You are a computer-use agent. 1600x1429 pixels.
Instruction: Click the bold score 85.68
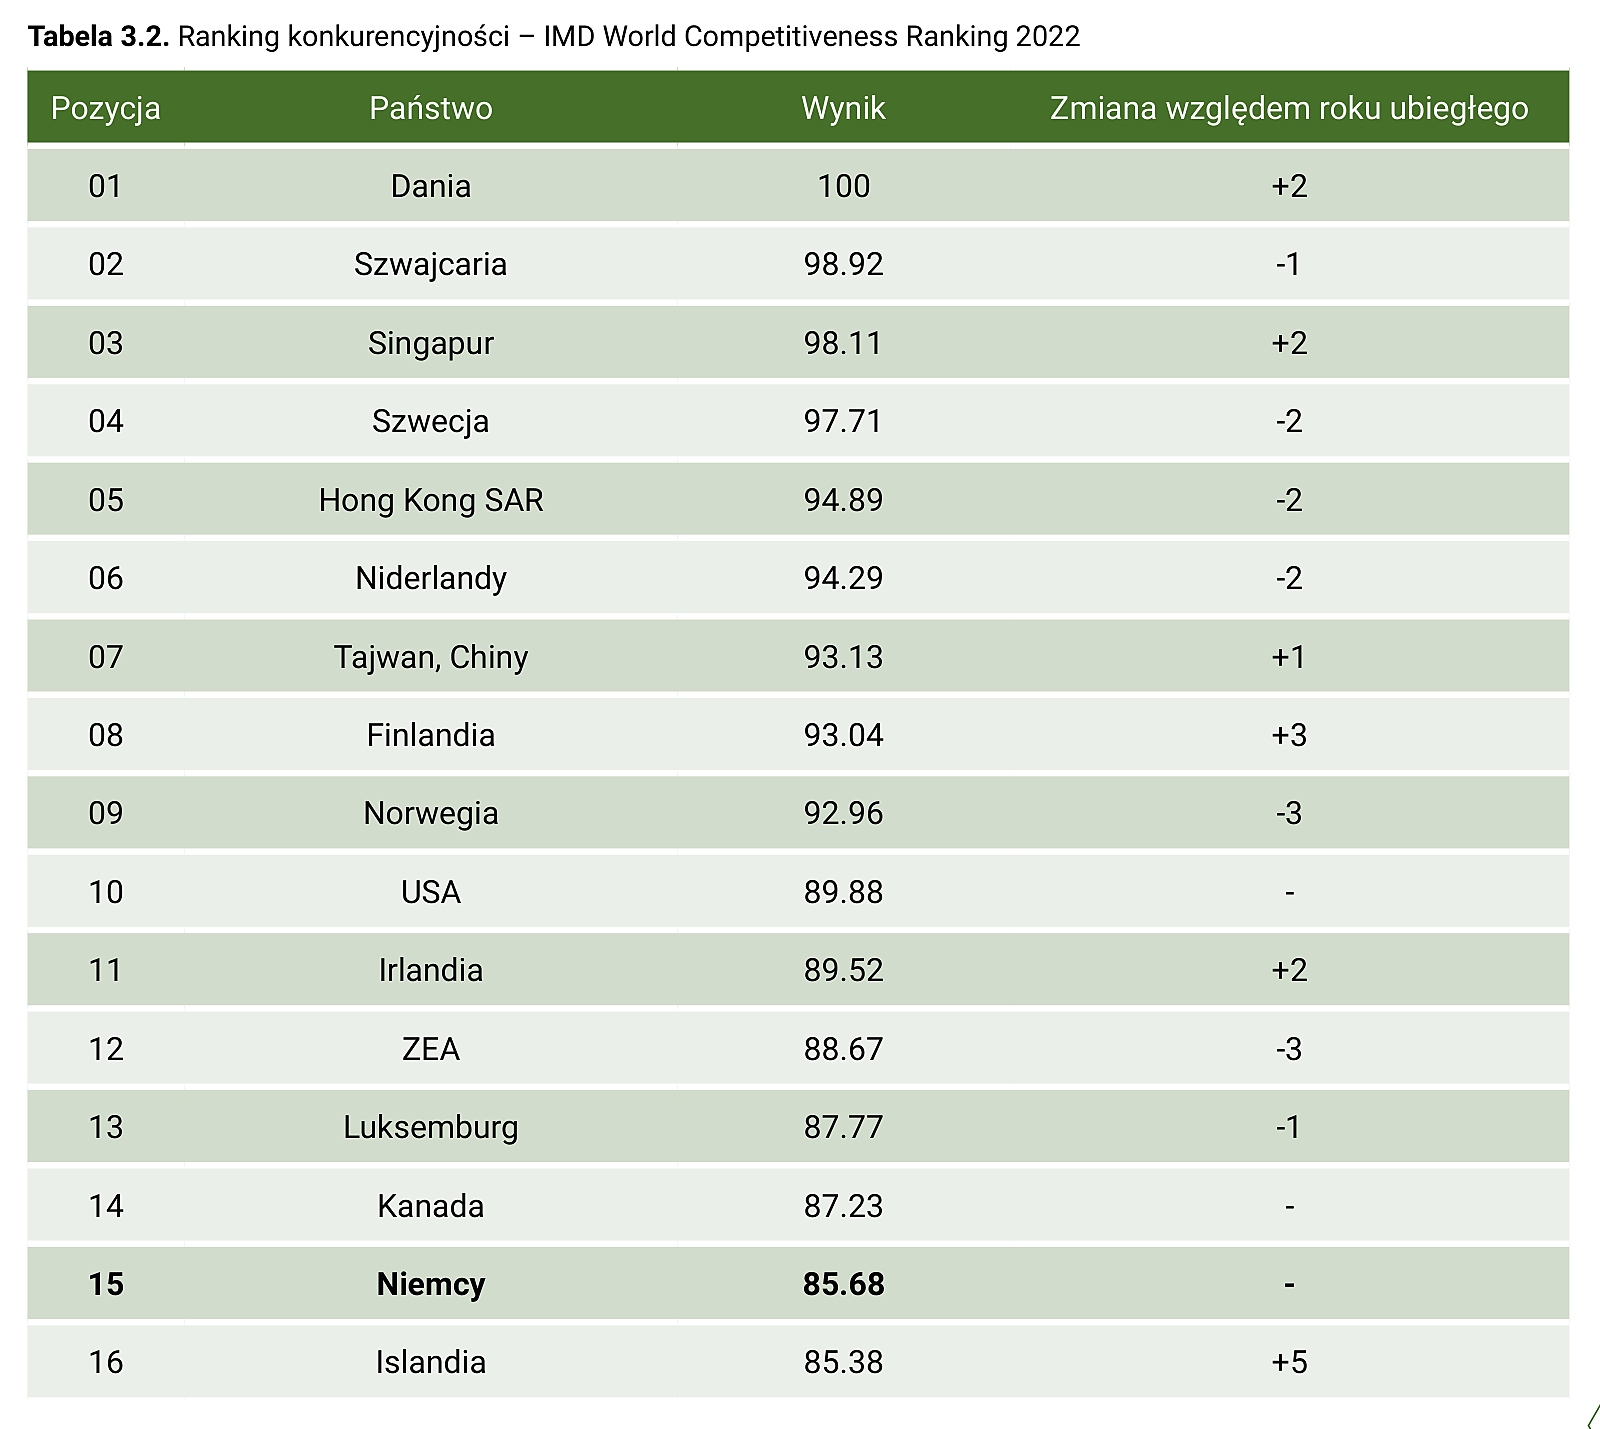(844, 1284)
